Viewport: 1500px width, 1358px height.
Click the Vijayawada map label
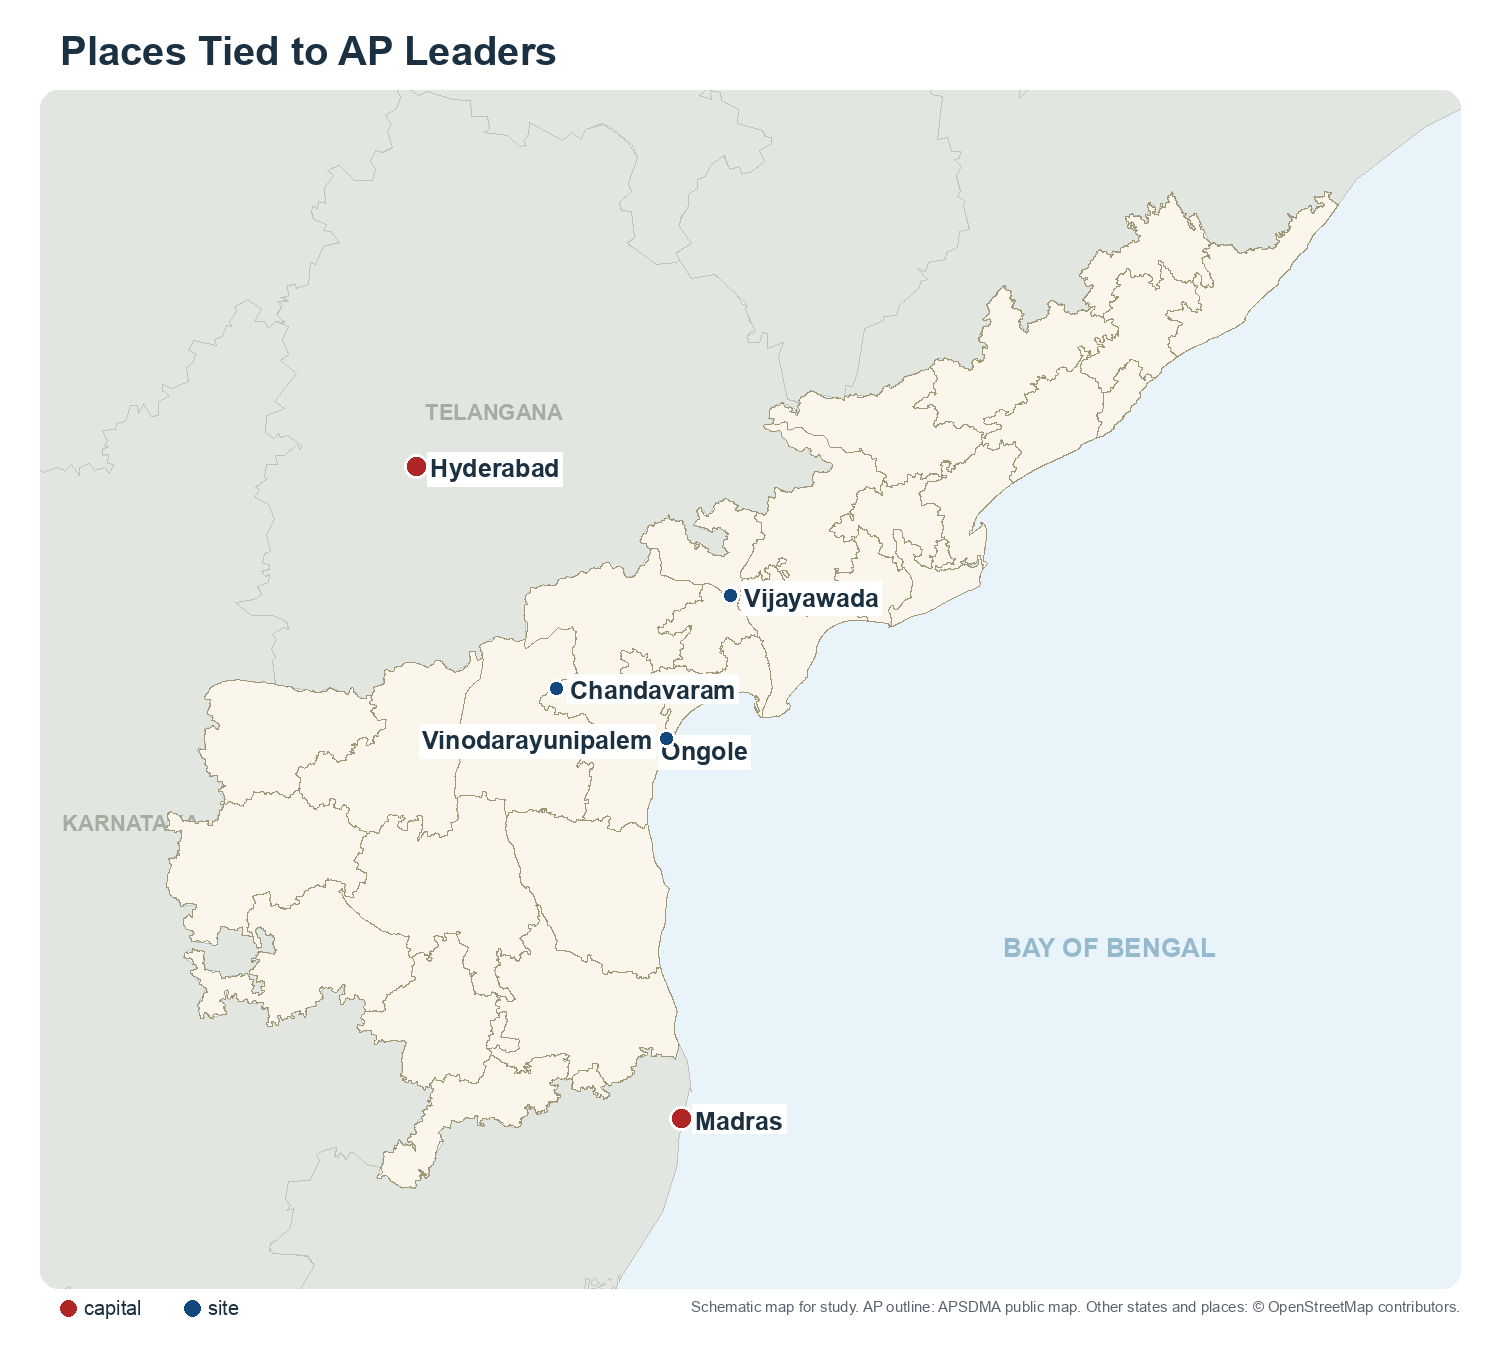(x=811, y=599)
